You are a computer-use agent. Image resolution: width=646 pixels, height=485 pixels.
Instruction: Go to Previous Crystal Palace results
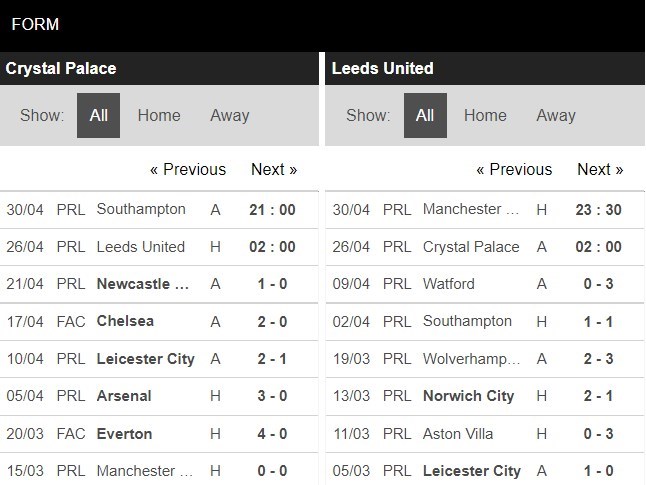(x=188, y=169)
